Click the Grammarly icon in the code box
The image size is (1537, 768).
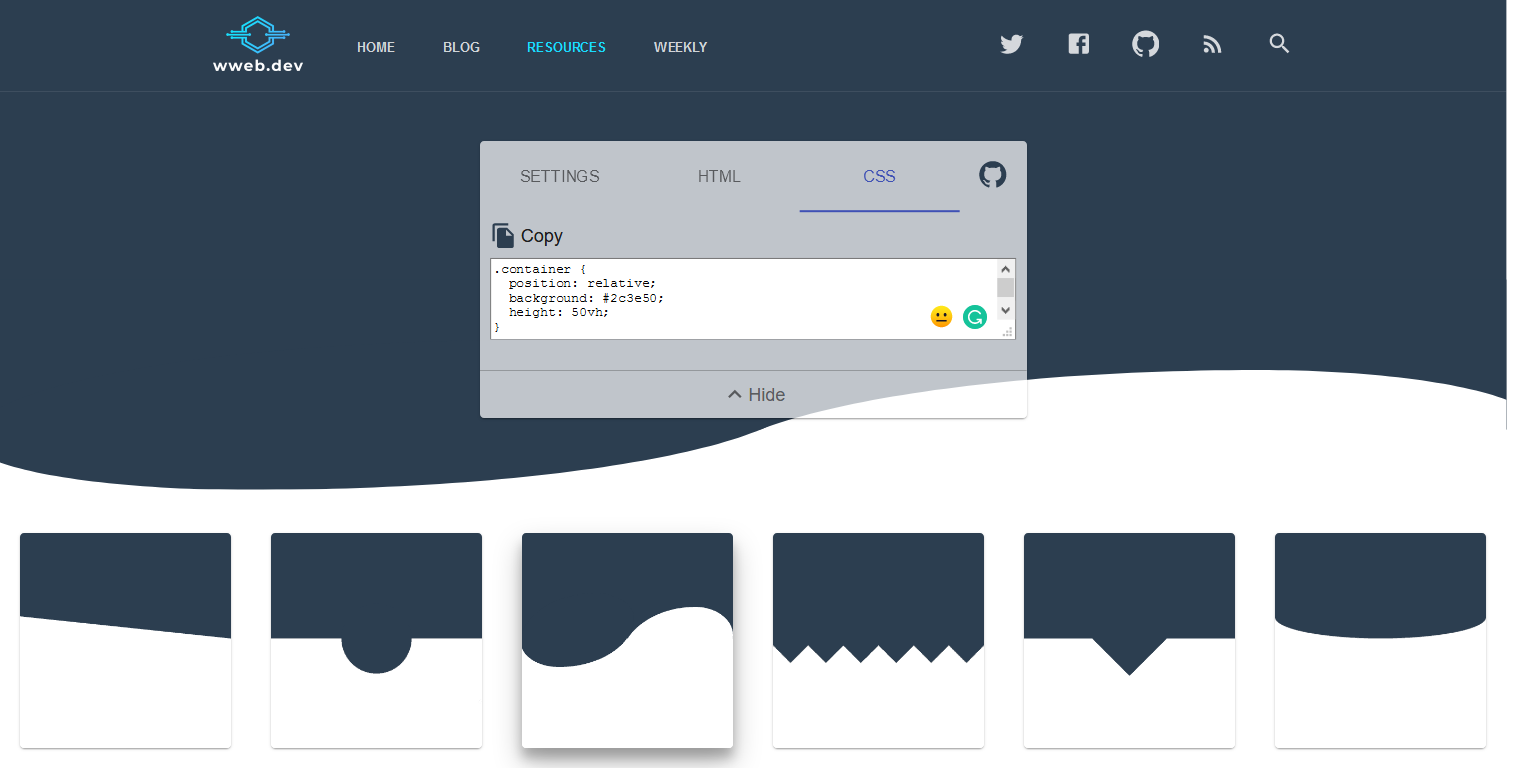(975, 317)
